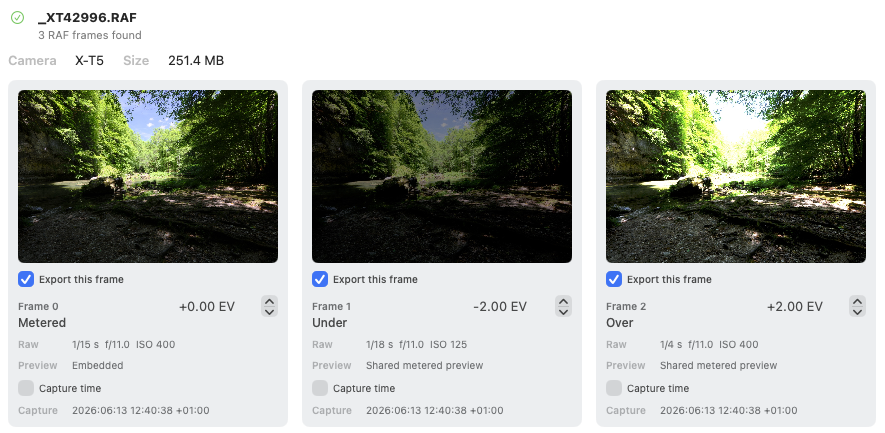Click the -2.00 EV value
This screenshot has width=885, height=433.
coord(500,307)
